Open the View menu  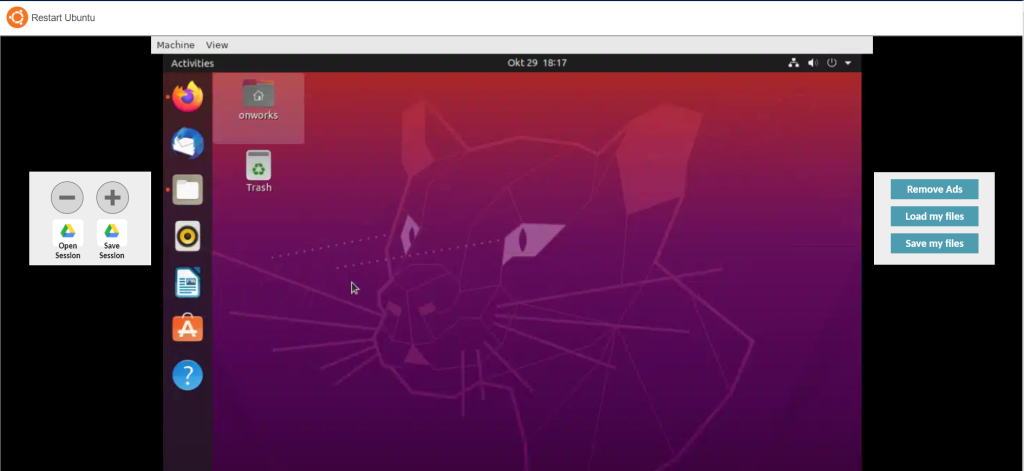tap(217, 45)
